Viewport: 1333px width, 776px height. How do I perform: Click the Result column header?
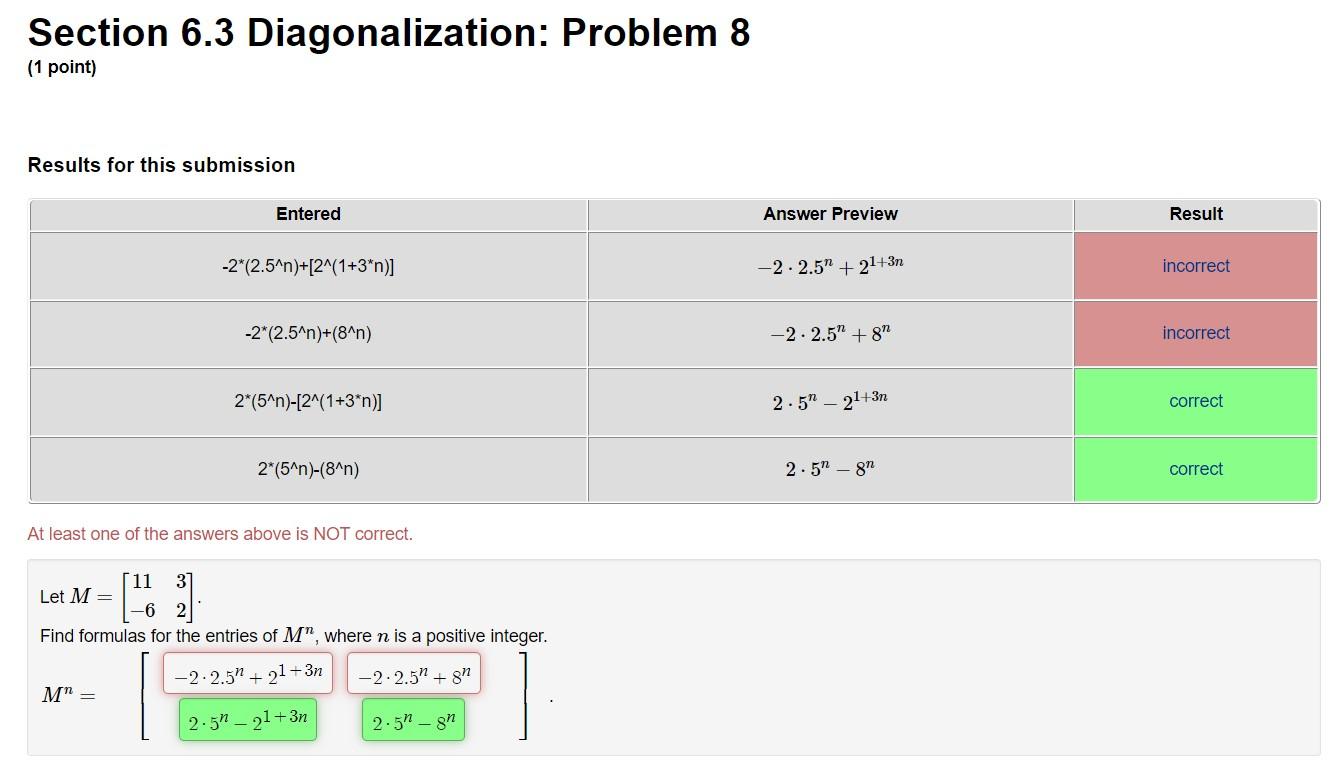pyautogui.click(x=1195, y=213)
